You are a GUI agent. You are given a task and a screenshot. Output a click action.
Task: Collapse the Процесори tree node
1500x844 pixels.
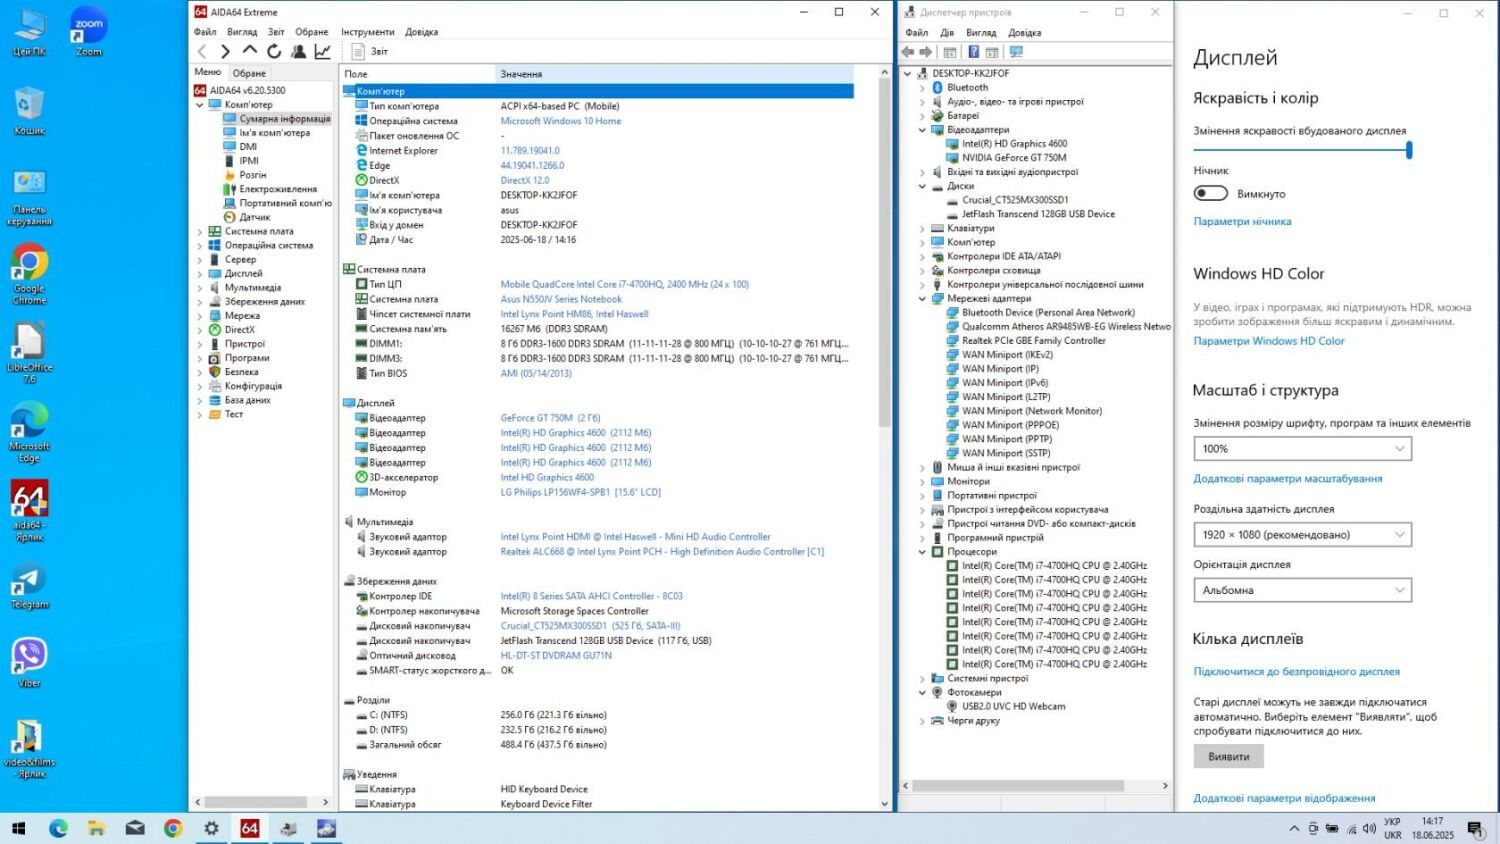922,552
